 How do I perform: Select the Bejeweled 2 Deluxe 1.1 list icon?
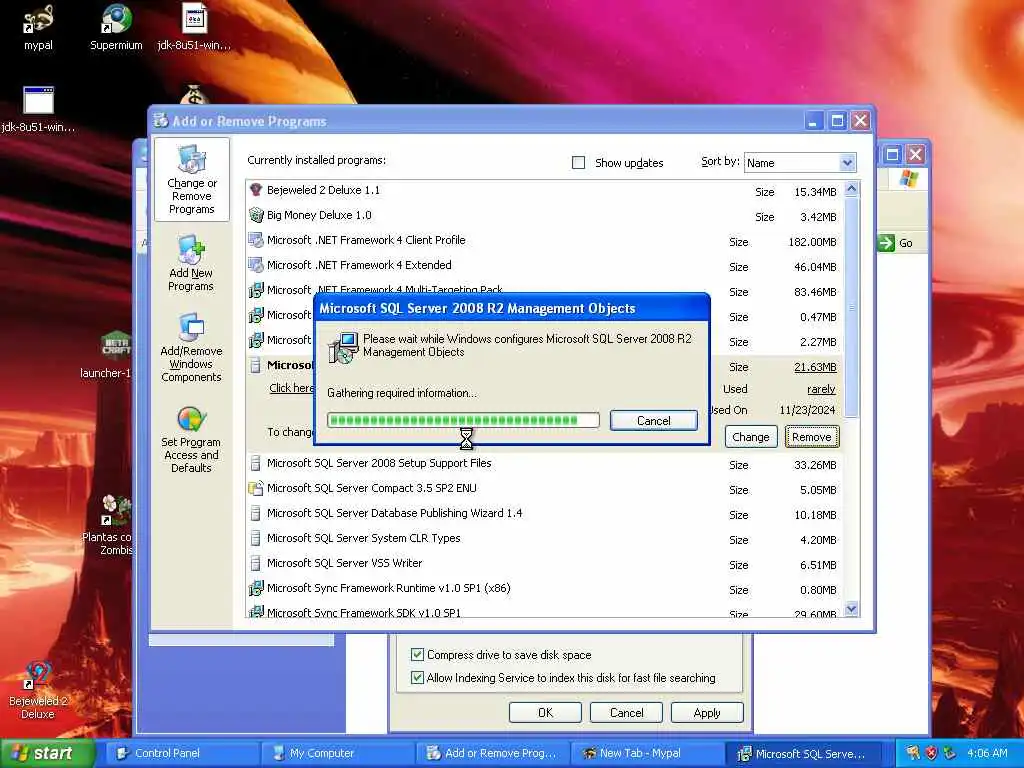tap(255, 190)
